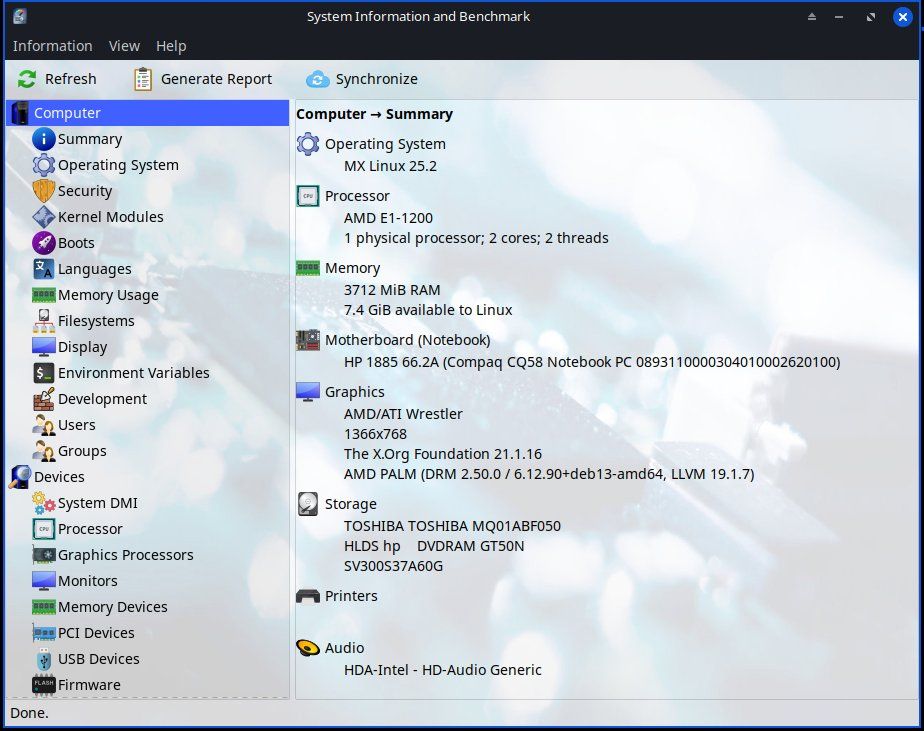Open the Information menu

[x=52, y=46]
